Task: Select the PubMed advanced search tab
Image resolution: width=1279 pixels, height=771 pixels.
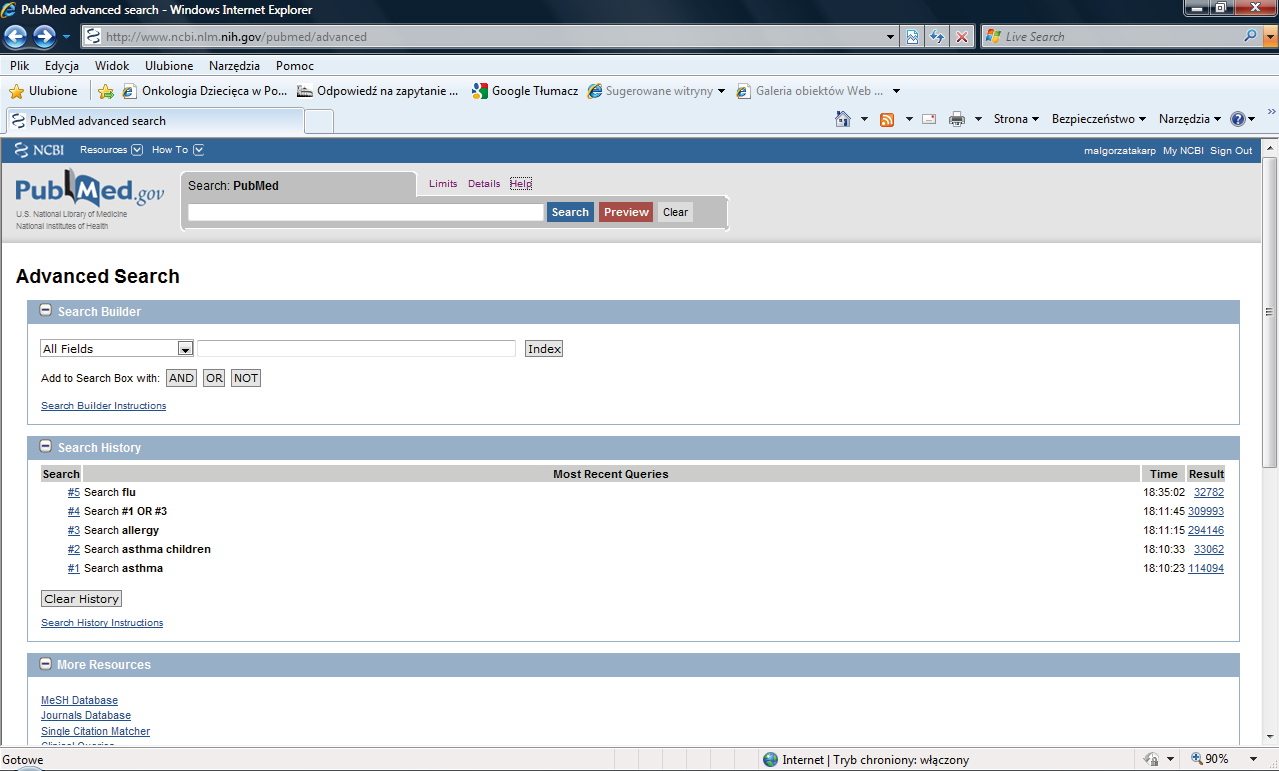Action: (x=154, y=121)
